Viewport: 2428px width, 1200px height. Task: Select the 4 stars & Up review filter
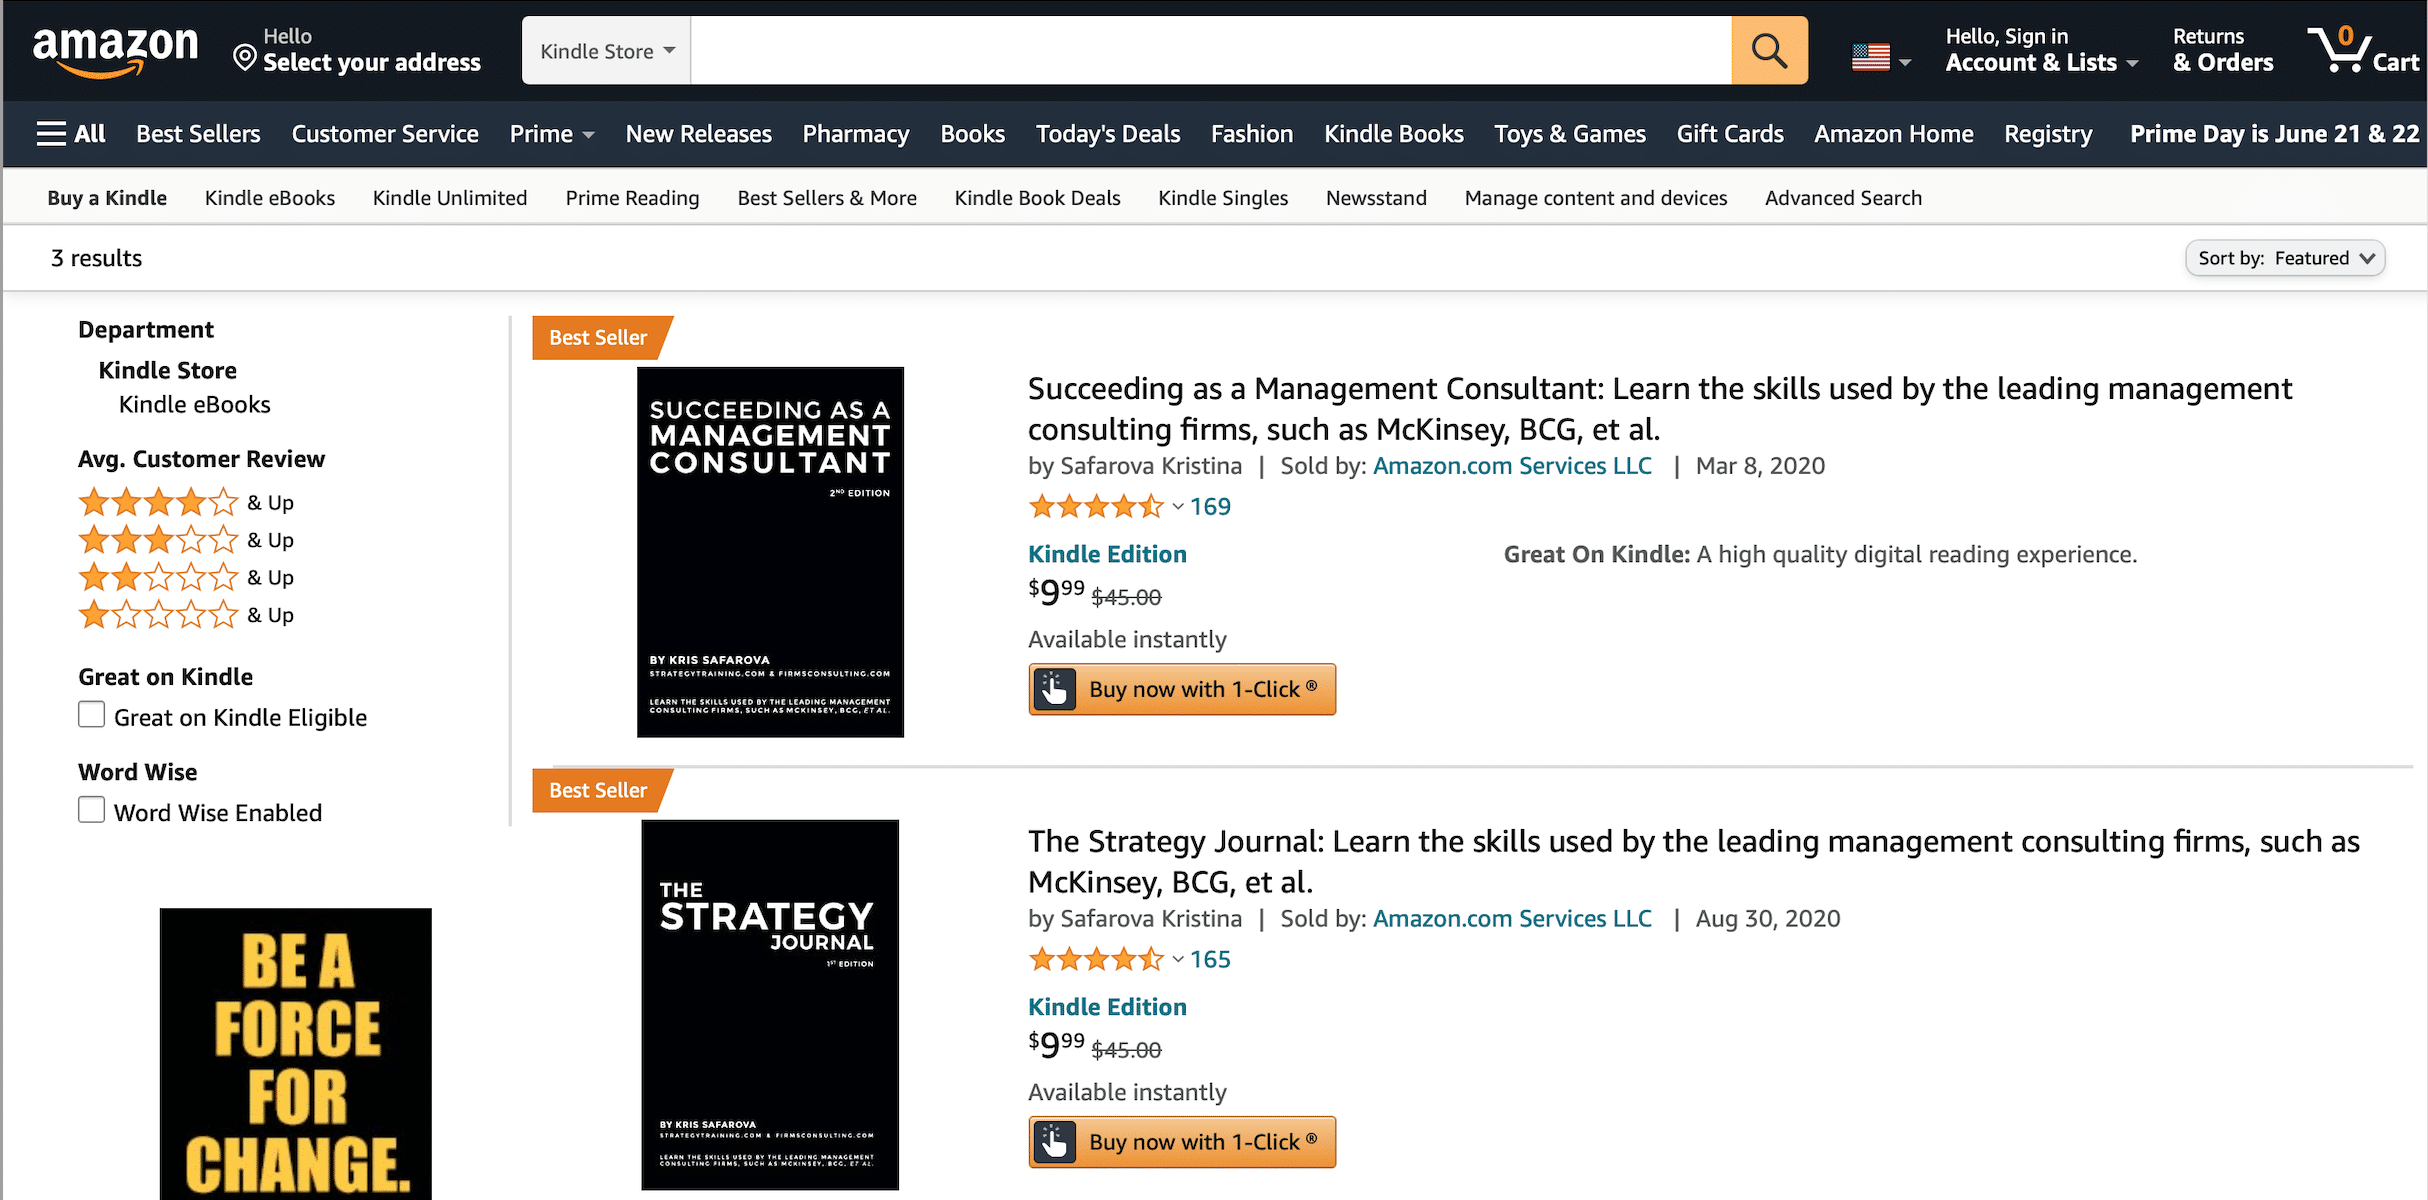point(158,502)
